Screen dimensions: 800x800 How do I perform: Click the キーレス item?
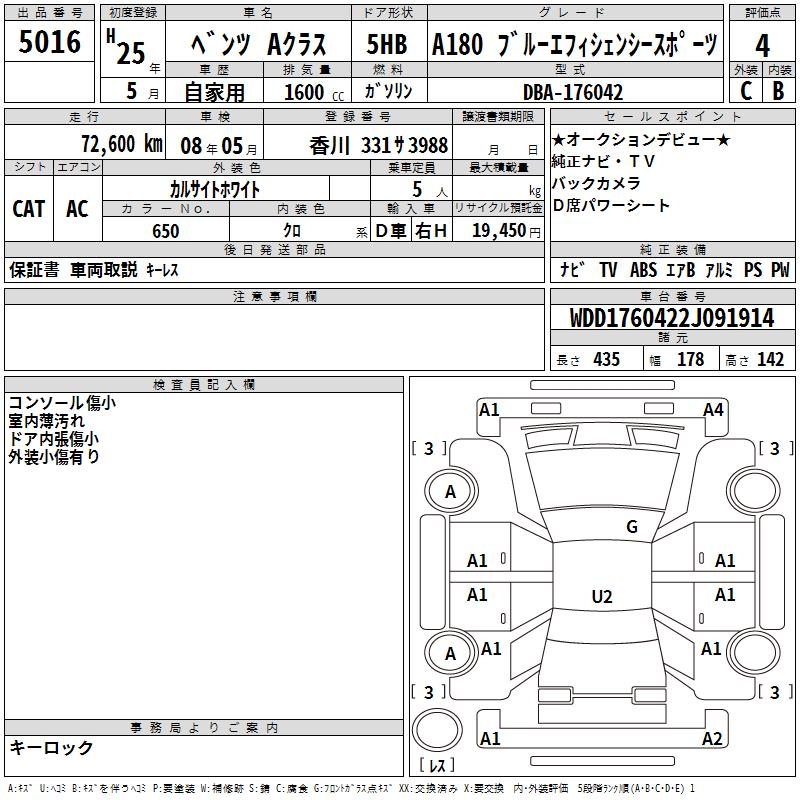tap(162, 270)
